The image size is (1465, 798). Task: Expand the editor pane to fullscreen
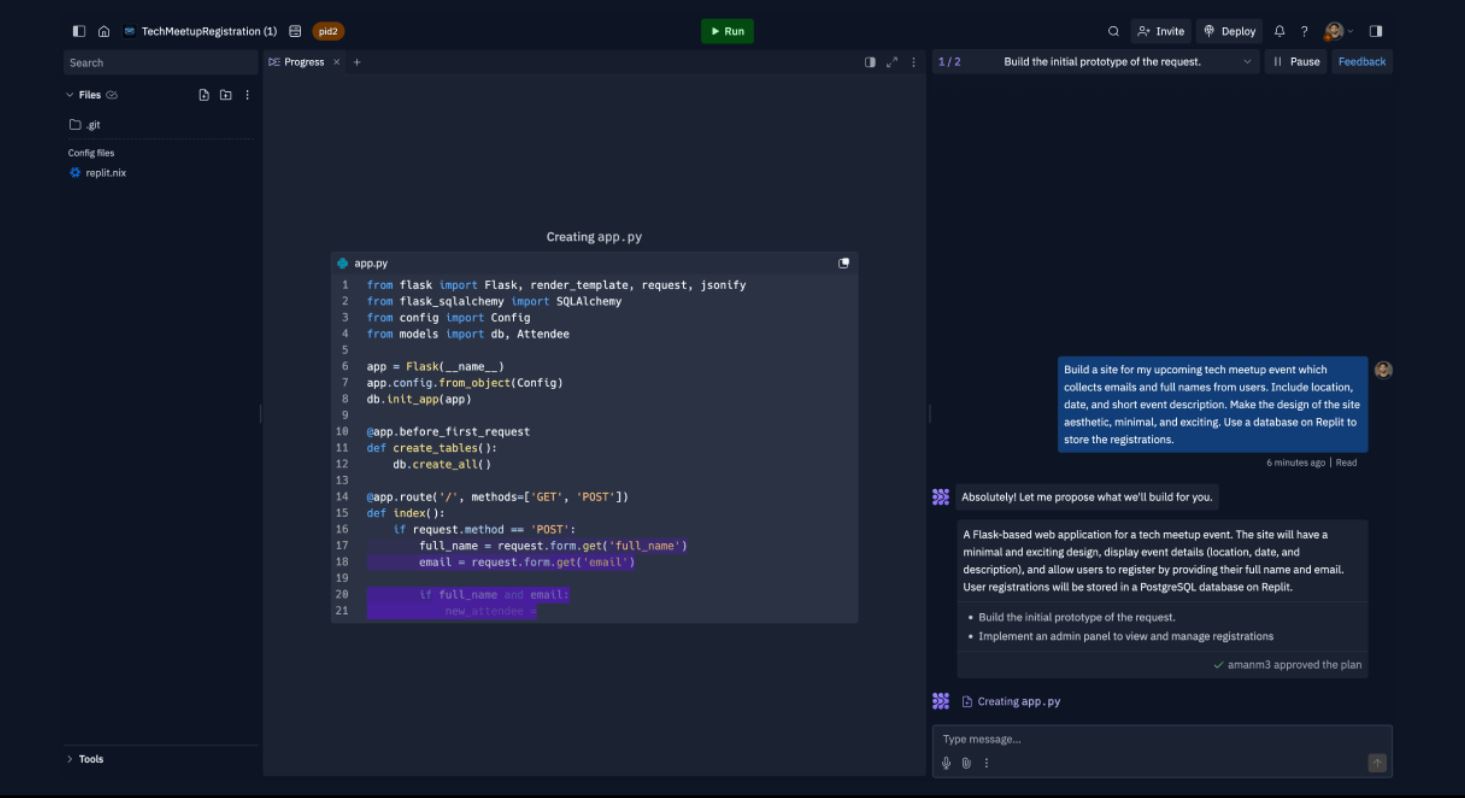892,62
